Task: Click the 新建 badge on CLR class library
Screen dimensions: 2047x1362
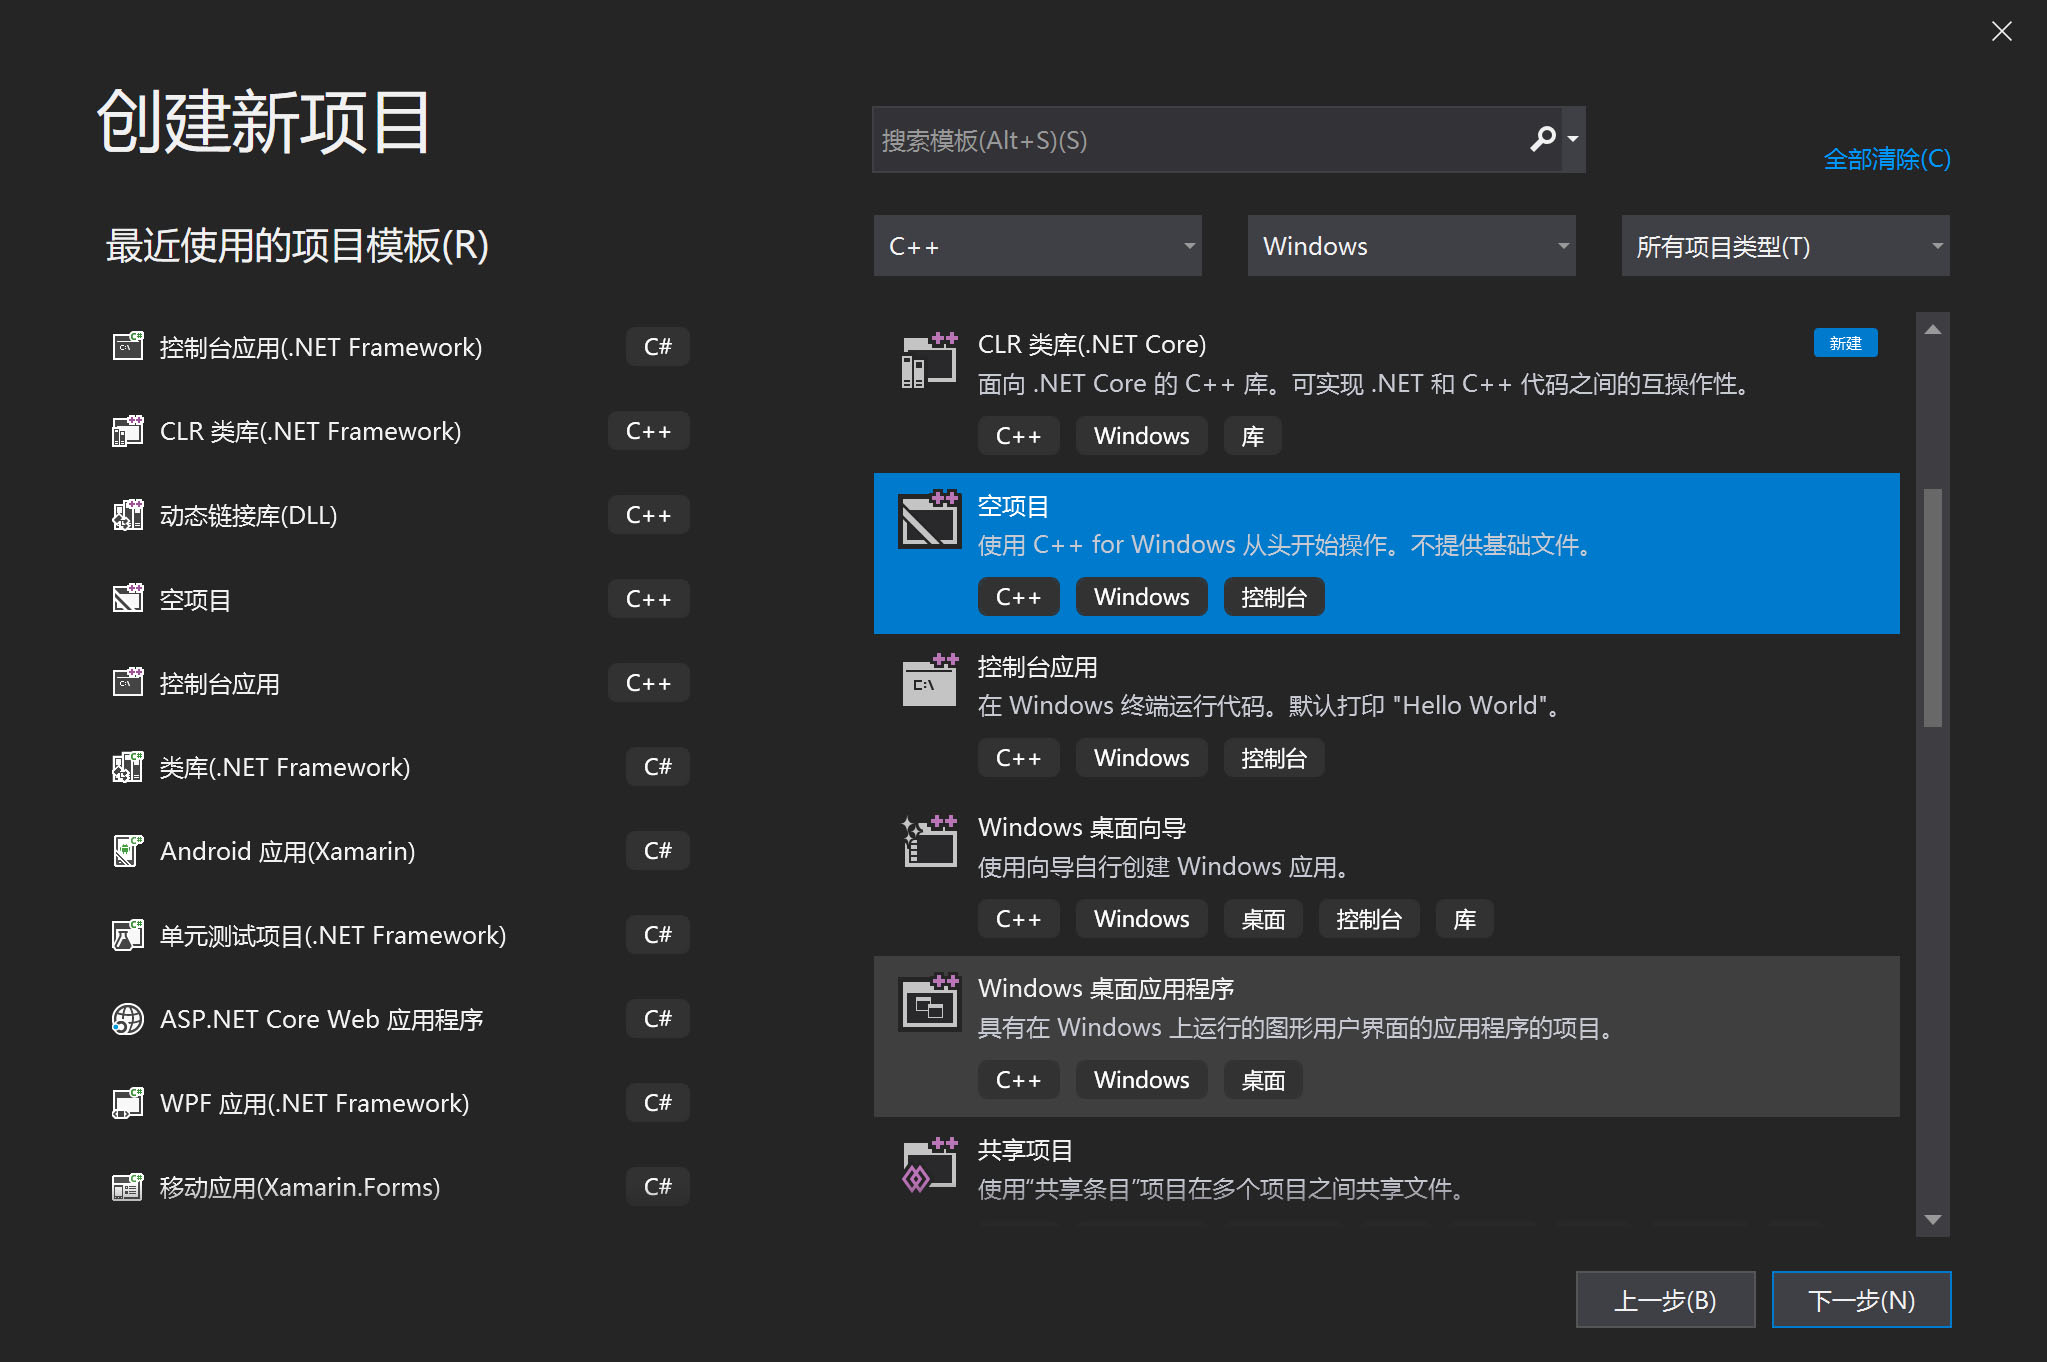Action: 1845,343
